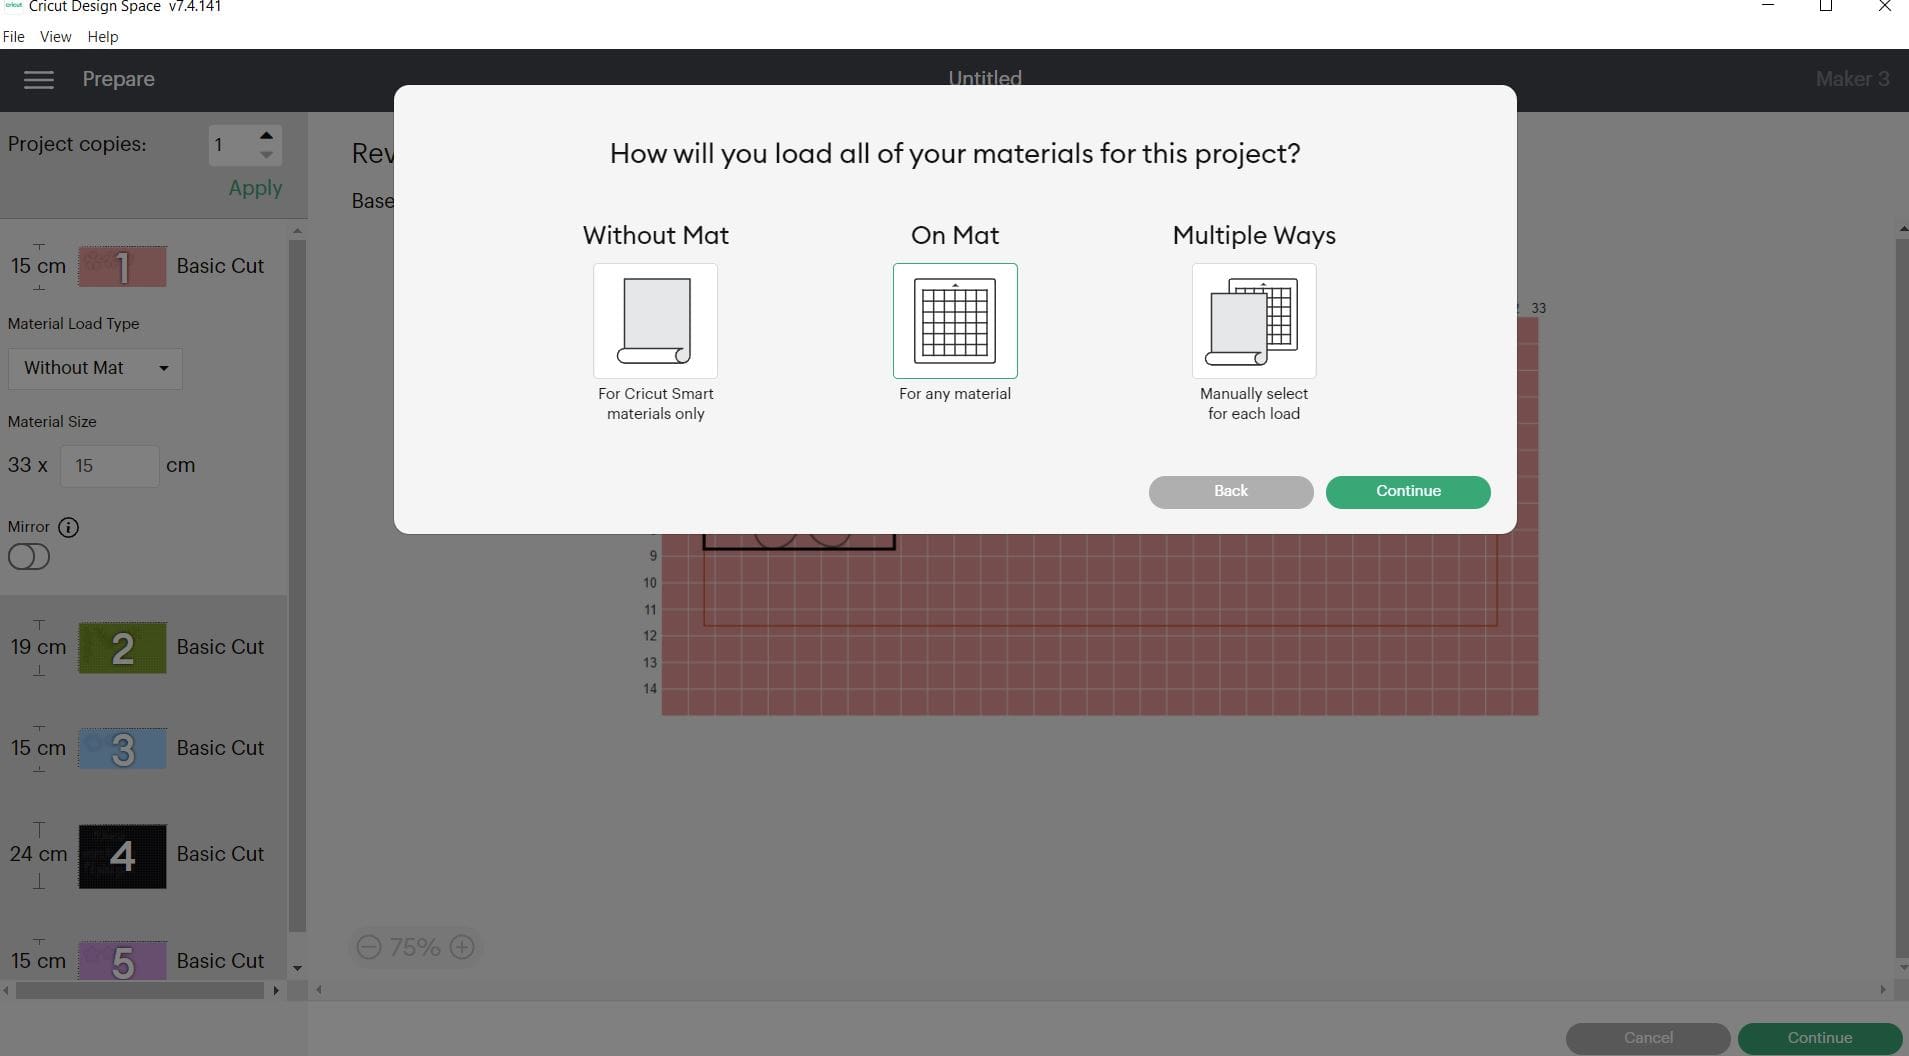This screenshot has height=1056, width=1909.
Task: Click Basic Cut label for mat 4
Action: coord(220,854)
